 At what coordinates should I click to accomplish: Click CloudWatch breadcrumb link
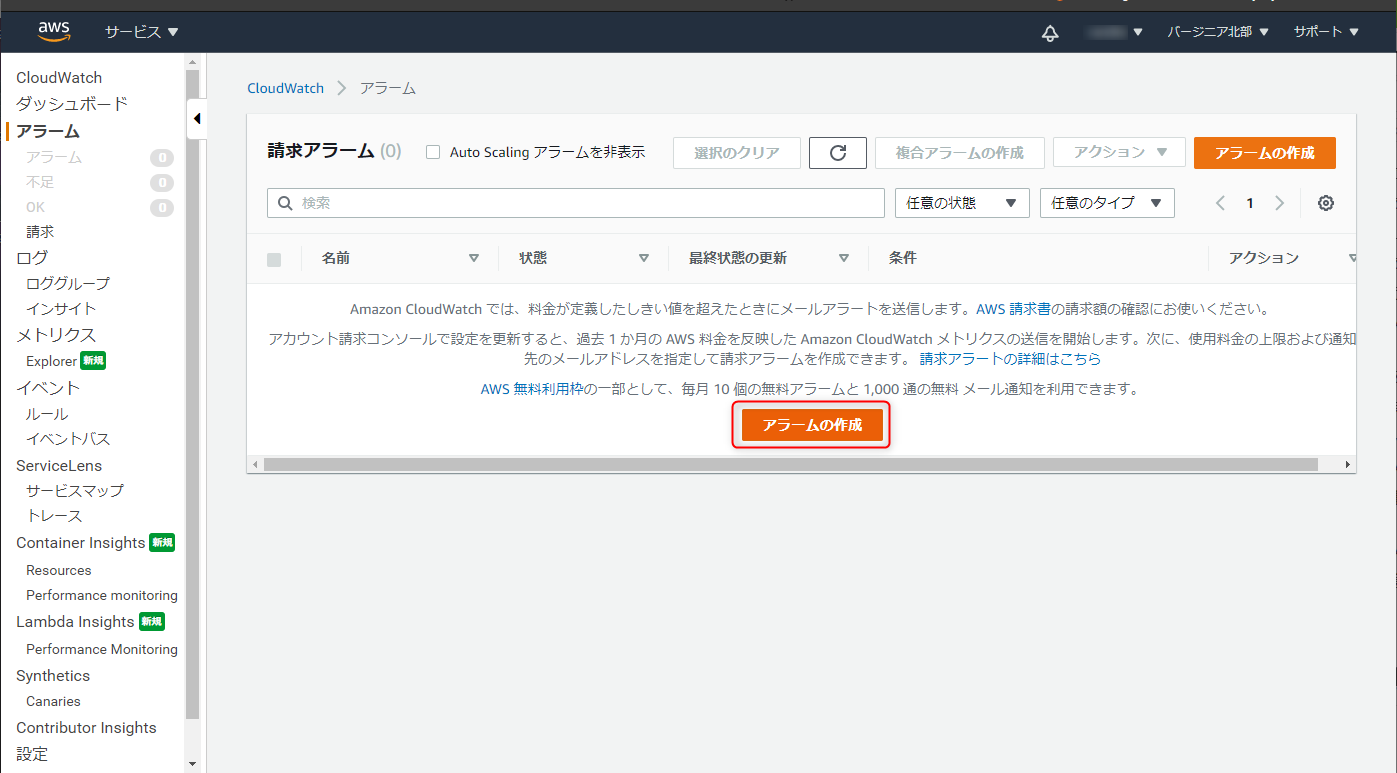pyautogui.click(x=286, y=88)
